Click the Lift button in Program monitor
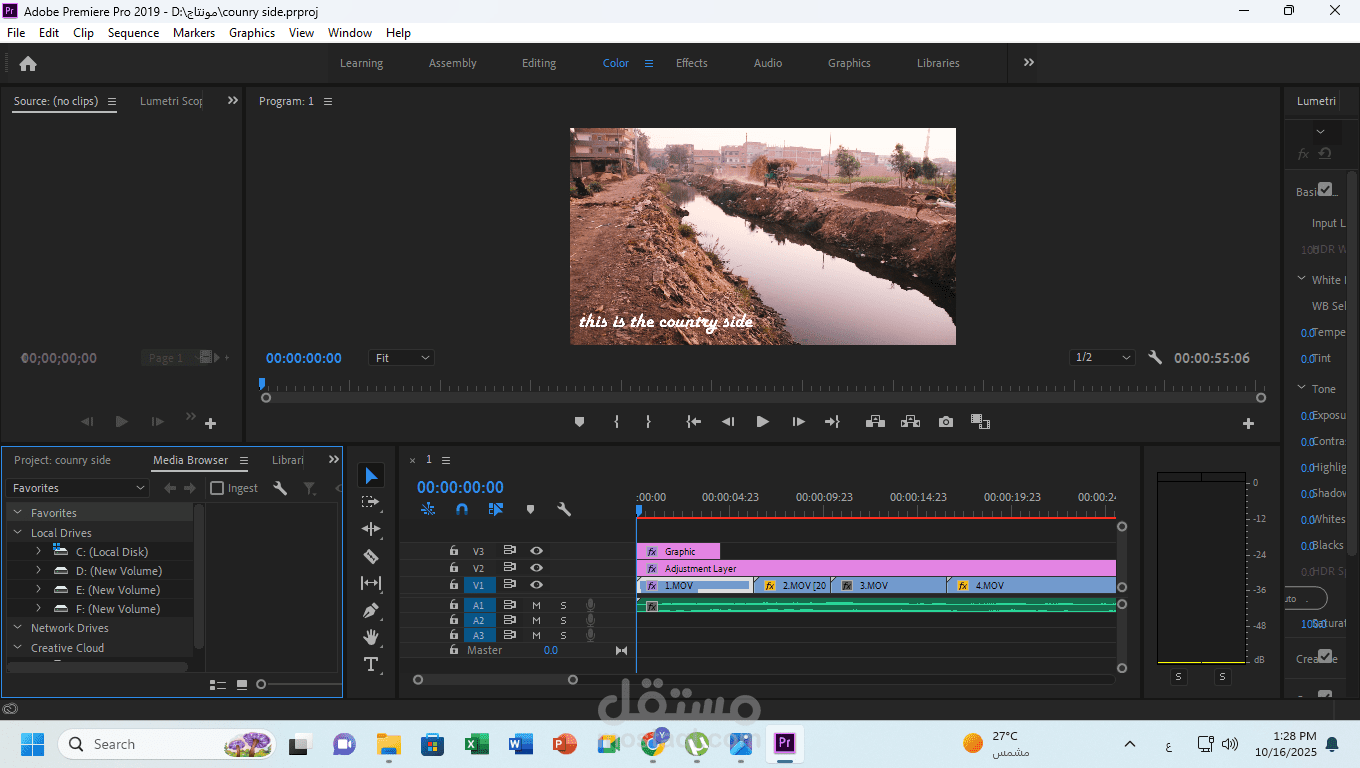Screen dimensions: 1360x768 [875, 422]
